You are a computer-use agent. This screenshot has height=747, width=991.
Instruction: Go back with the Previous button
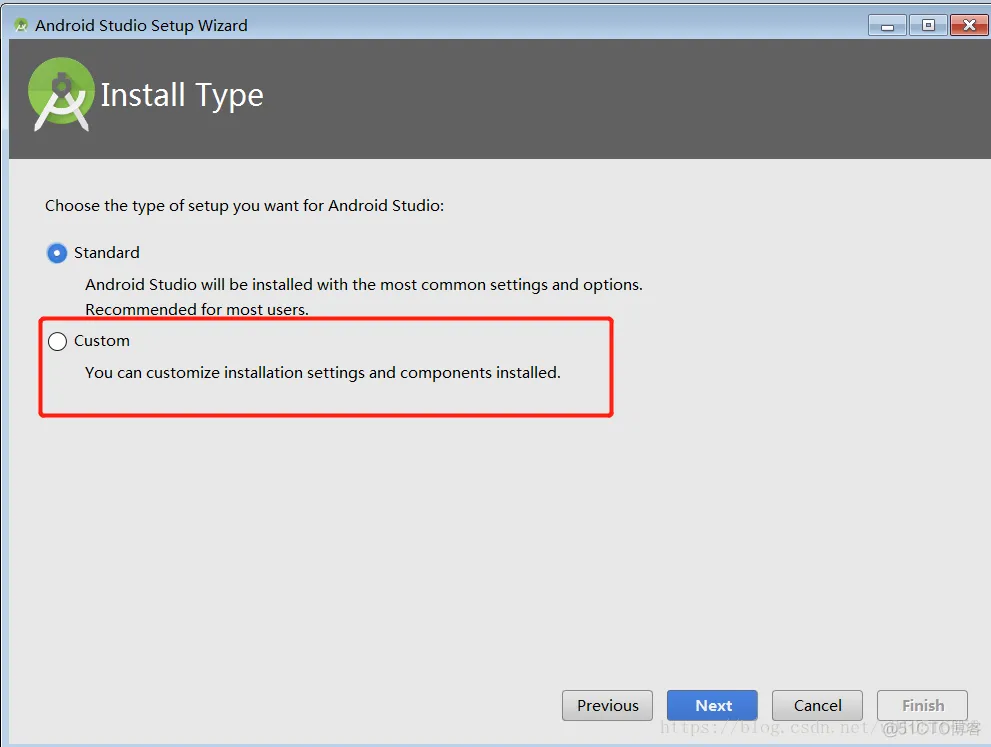607,705
